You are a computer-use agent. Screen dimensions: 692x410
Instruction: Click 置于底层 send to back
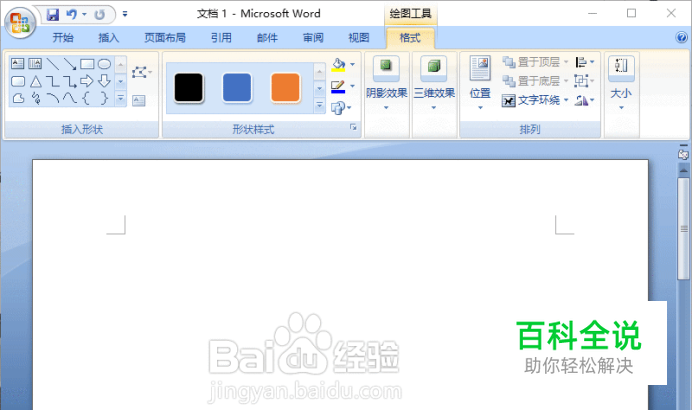click(x=535, y=81)
